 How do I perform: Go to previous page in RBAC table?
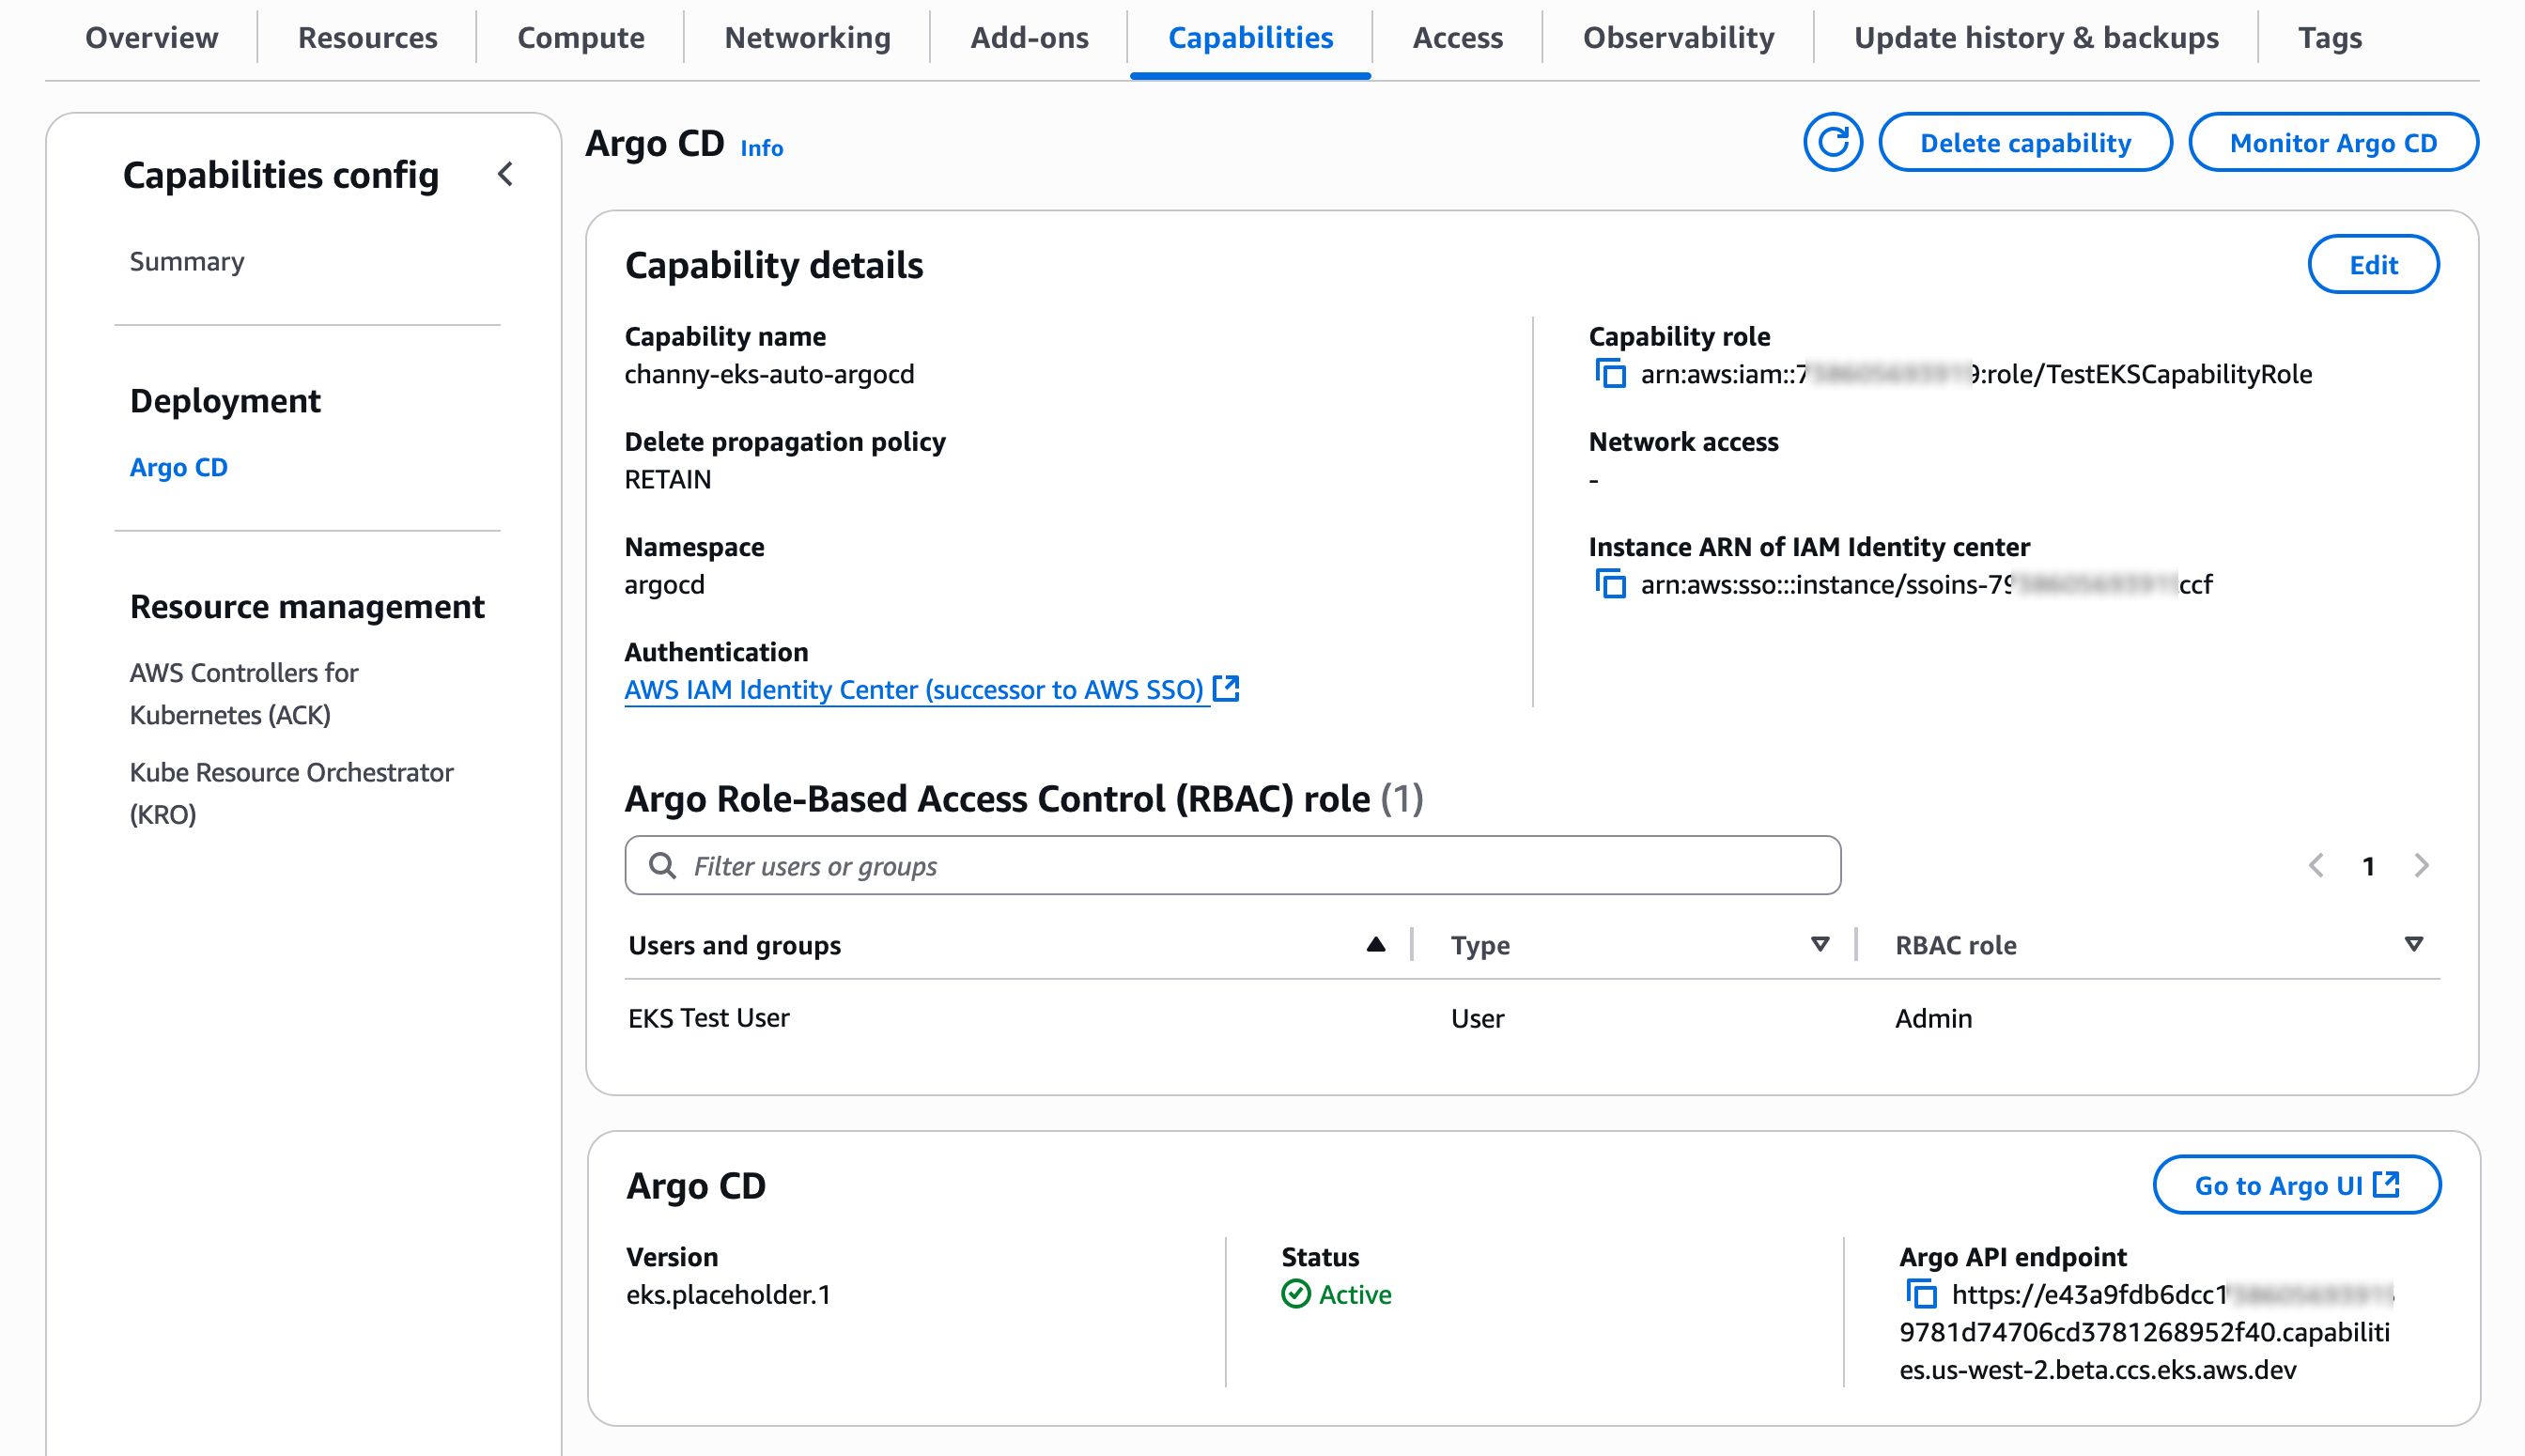[x=2316, y=865]
